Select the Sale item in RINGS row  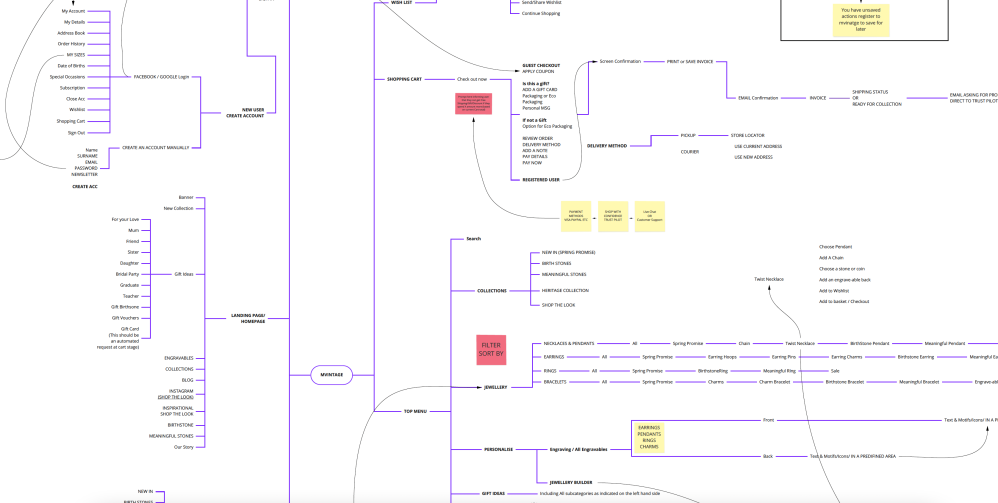pos(834,371)
